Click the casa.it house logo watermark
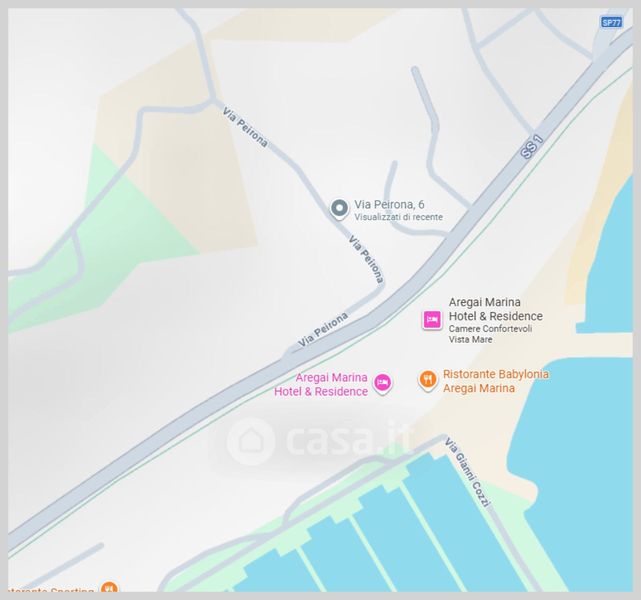This screenshot has width=641, height=600. click(250, 441)
